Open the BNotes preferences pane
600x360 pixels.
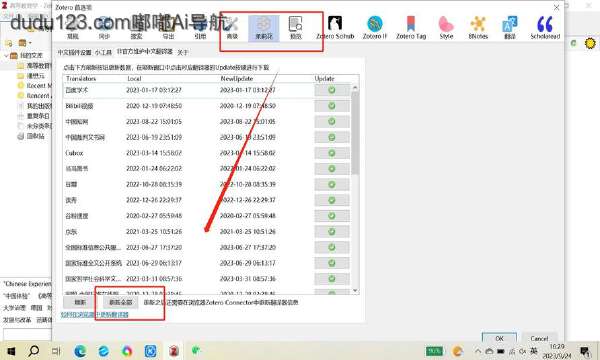coord(478,27)
